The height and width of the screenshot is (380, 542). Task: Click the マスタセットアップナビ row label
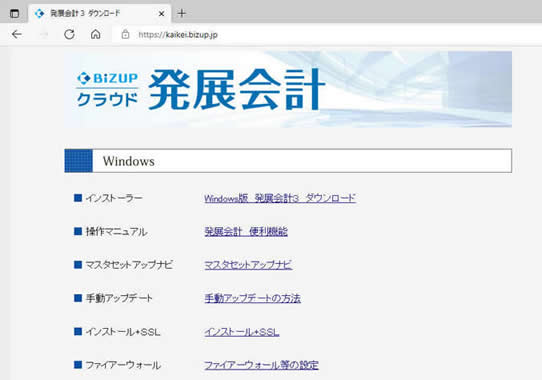click(129, 265)
